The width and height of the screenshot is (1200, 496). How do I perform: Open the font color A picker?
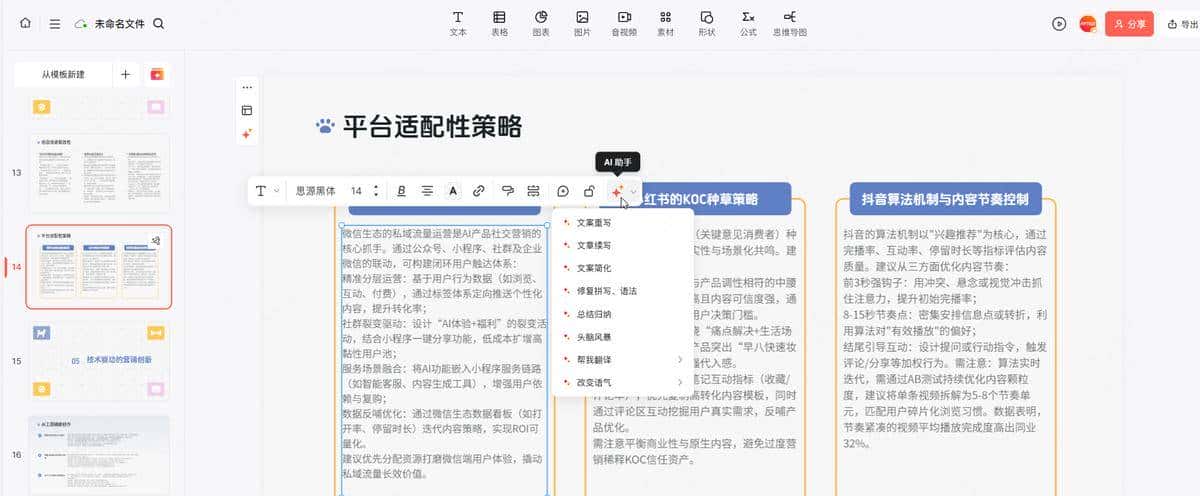pyautogui.click(x=453, y=190)
